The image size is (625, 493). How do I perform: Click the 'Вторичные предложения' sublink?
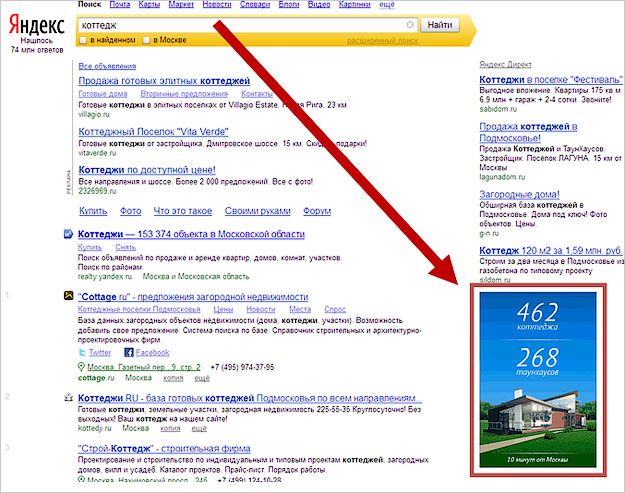[x=184, y=94]
